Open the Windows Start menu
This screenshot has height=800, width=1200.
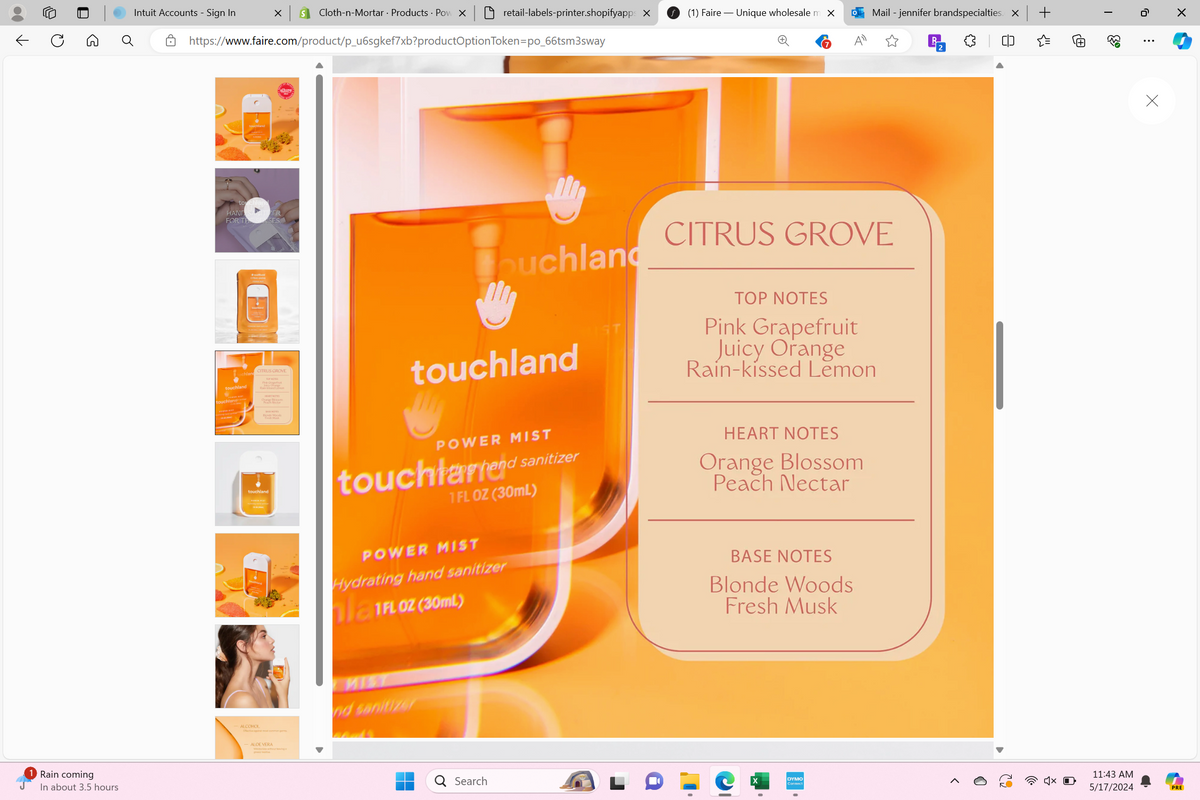[404, 780]
